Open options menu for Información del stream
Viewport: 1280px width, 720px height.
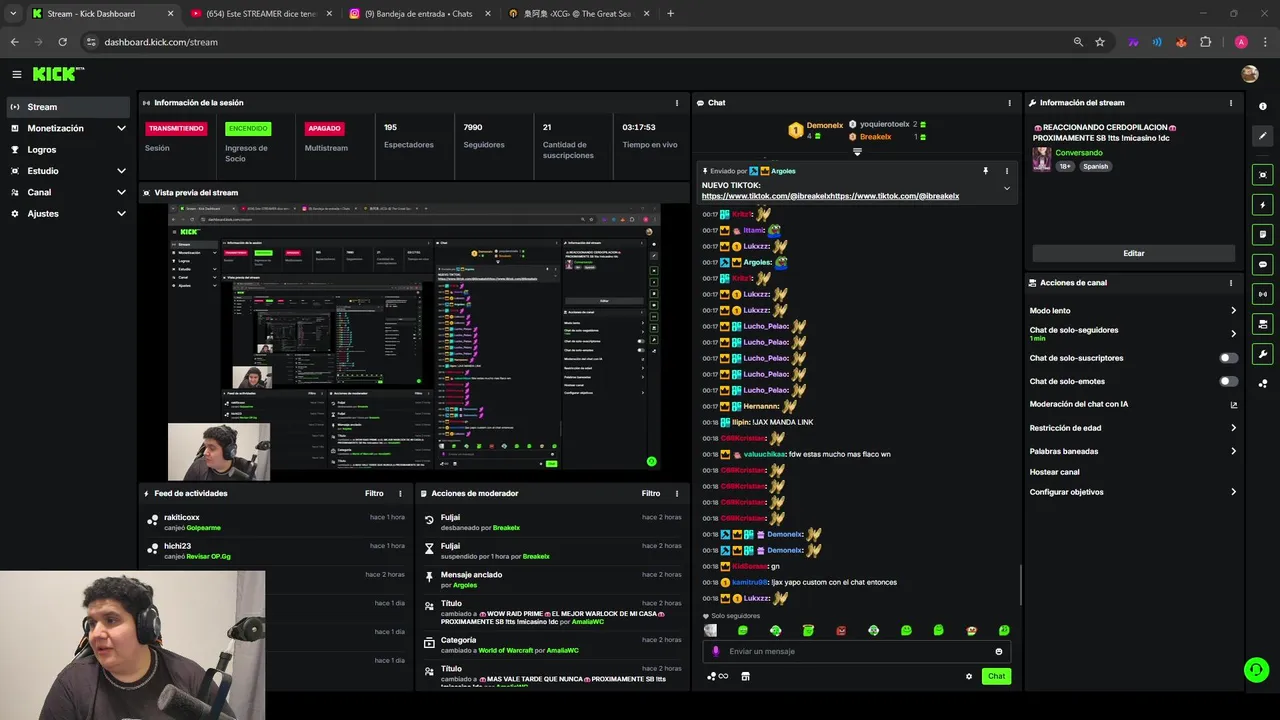(x=1231, y=102)
